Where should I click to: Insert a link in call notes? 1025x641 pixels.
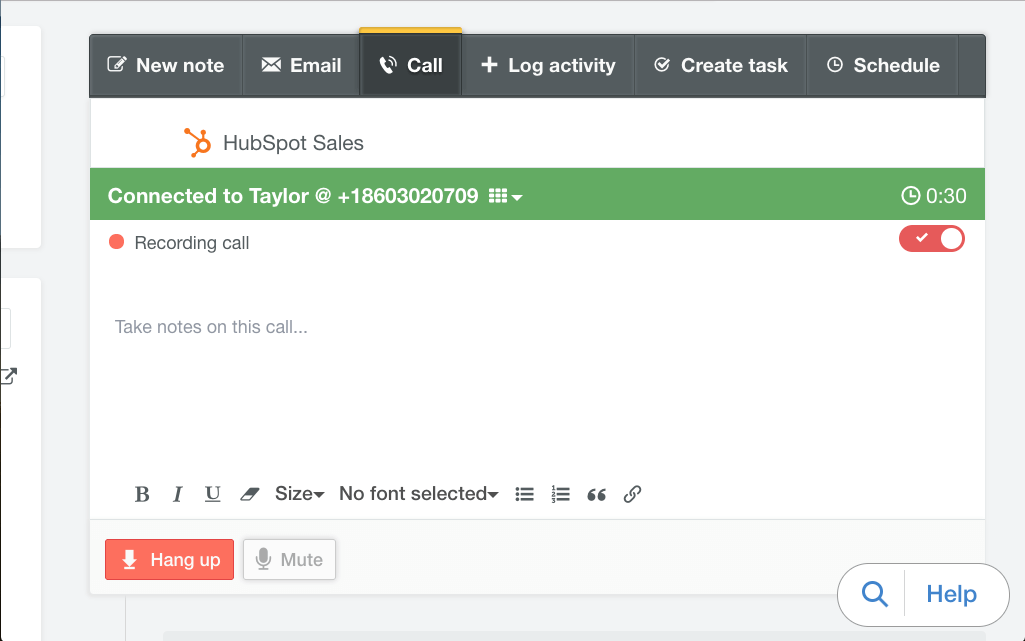tap(632, 493)
